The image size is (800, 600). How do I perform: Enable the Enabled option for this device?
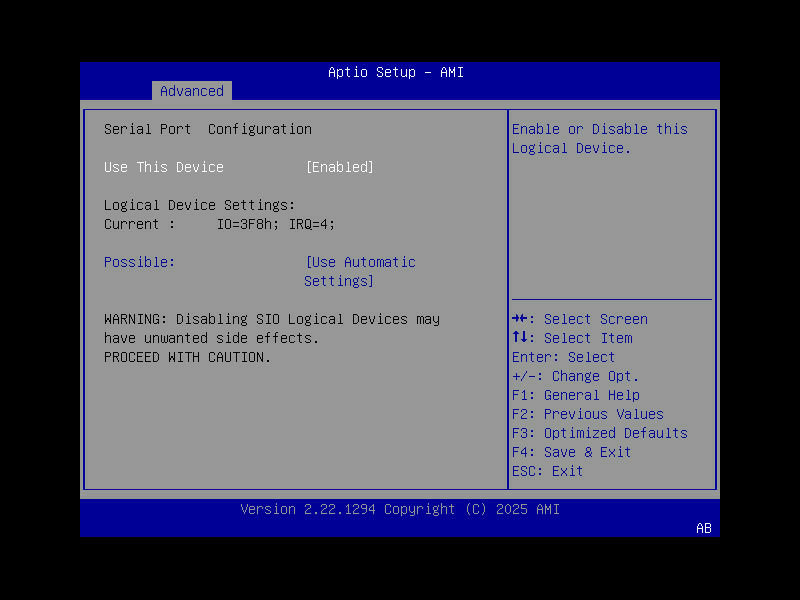tap(339, 167)
